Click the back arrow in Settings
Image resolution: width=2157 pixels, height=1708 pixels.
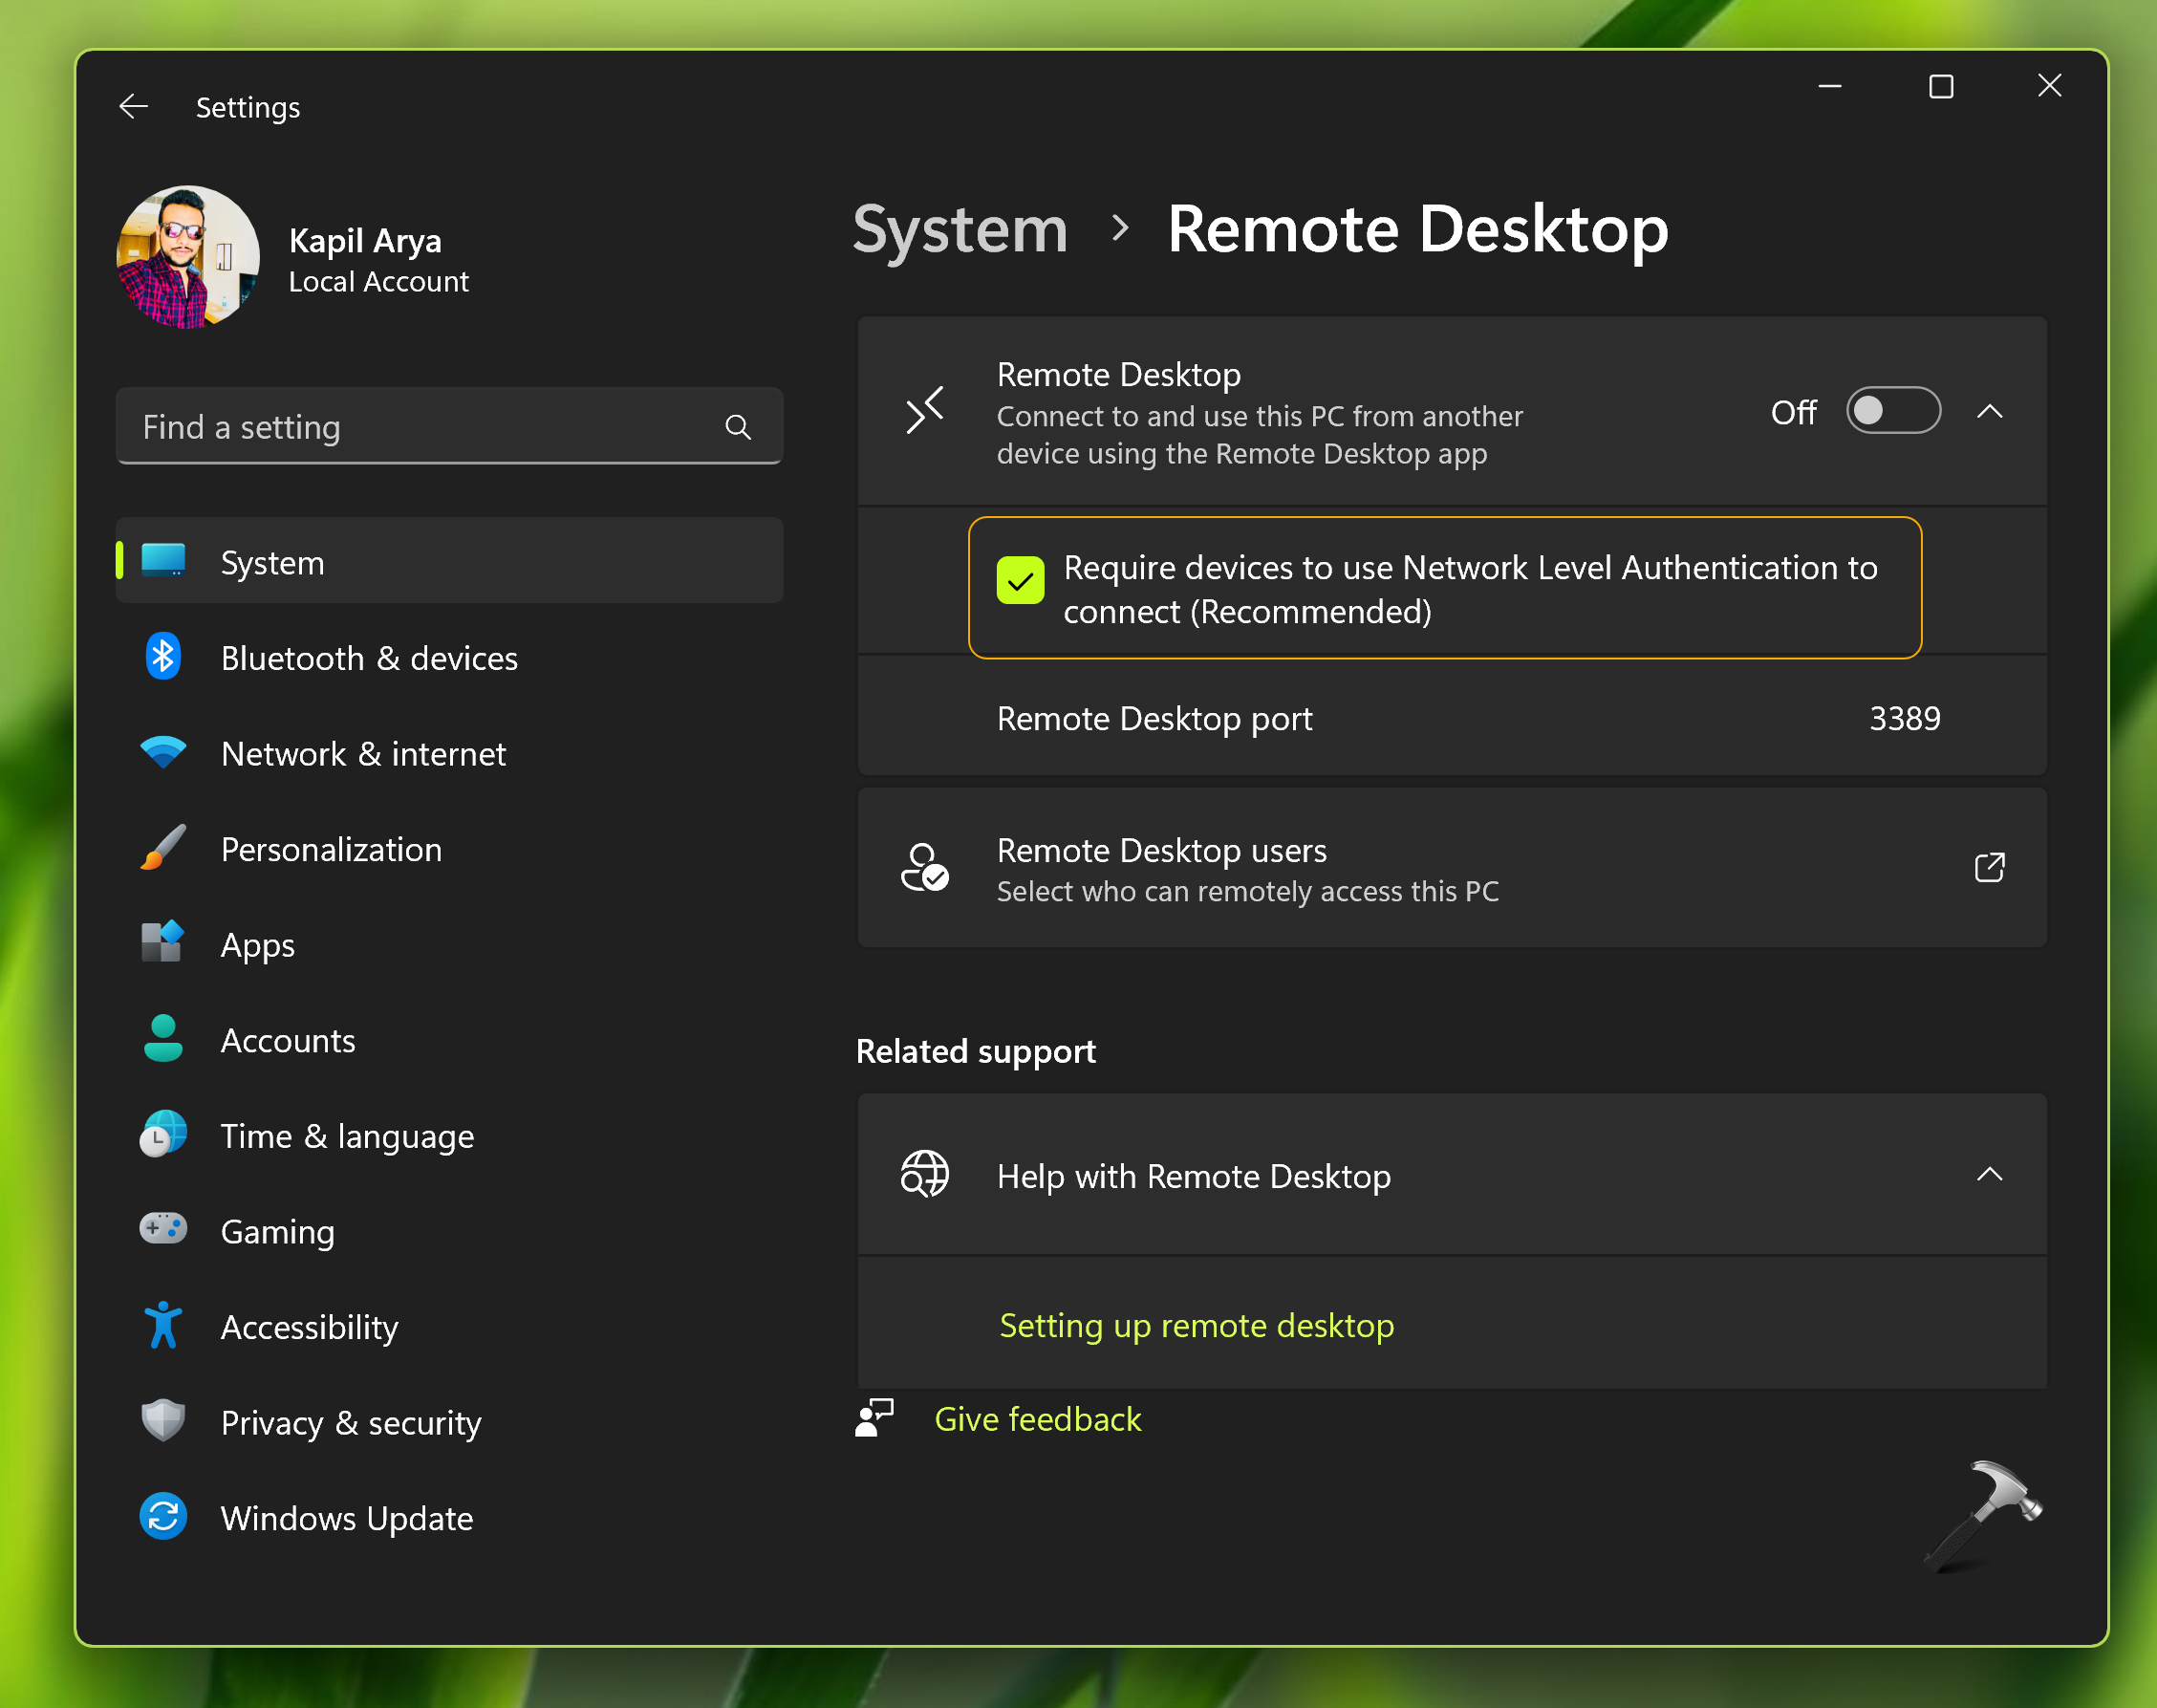(133, 107)
